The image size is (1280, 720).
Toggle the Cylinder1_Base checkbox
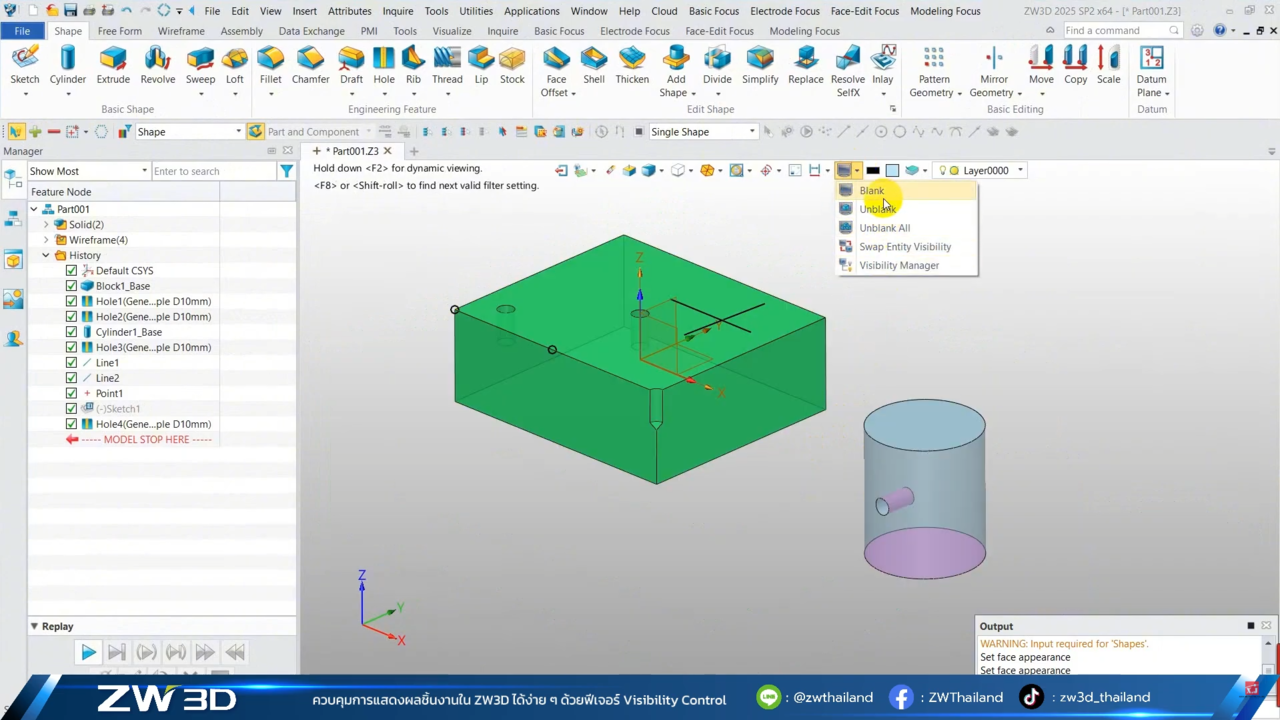(71, 332)
